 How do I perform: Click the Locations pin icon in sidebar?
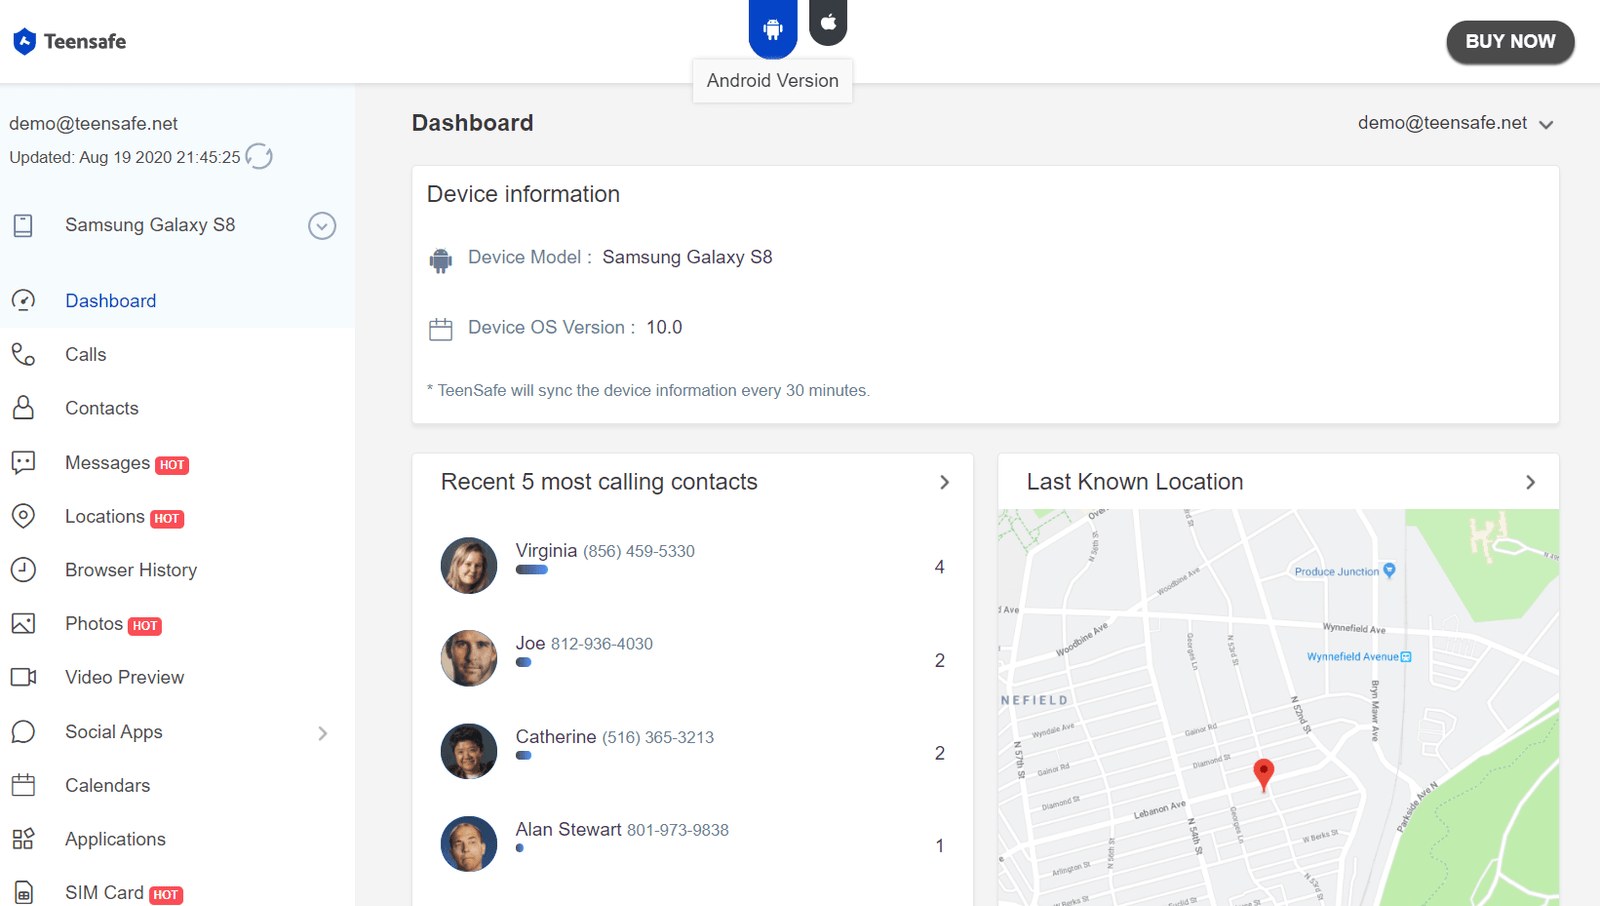(x=23, y=516)
